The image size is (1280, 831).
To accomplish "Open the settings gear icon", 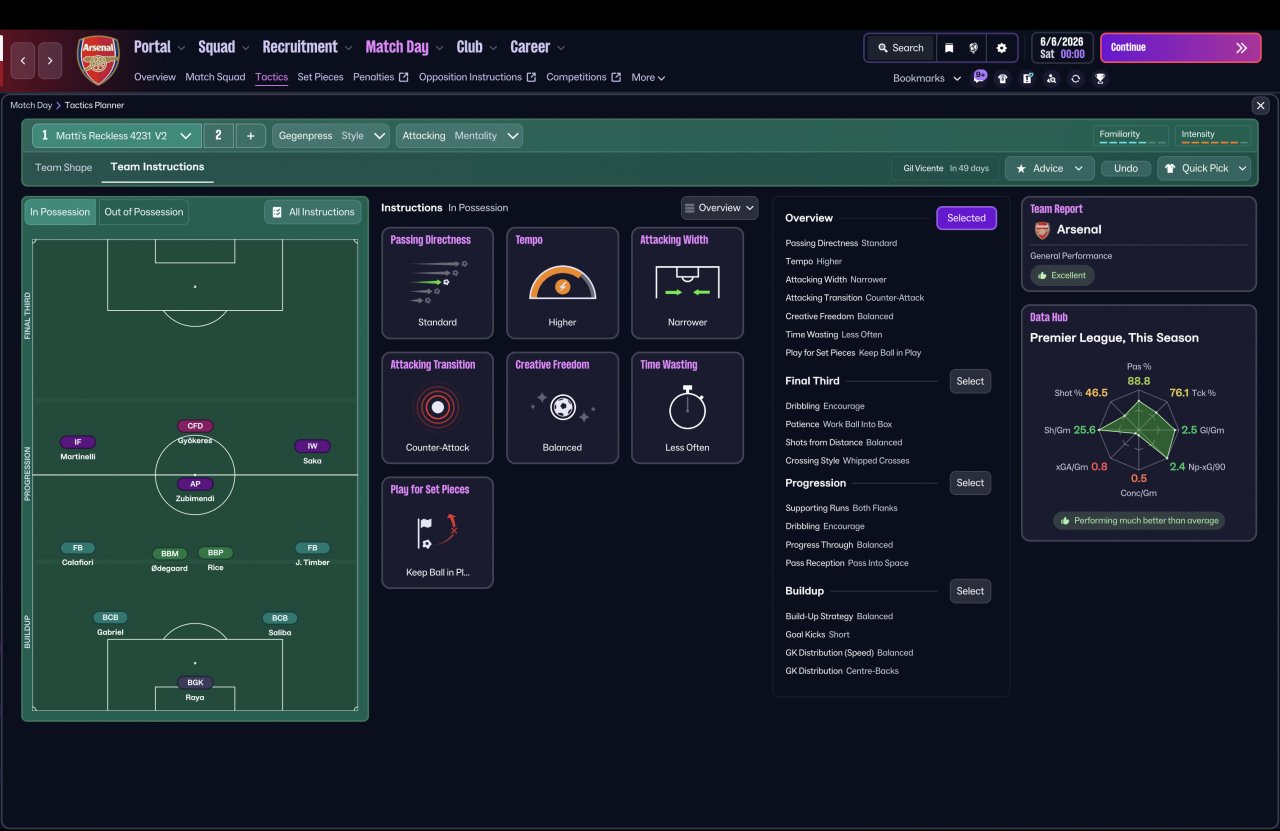I will pos(1002,48).
